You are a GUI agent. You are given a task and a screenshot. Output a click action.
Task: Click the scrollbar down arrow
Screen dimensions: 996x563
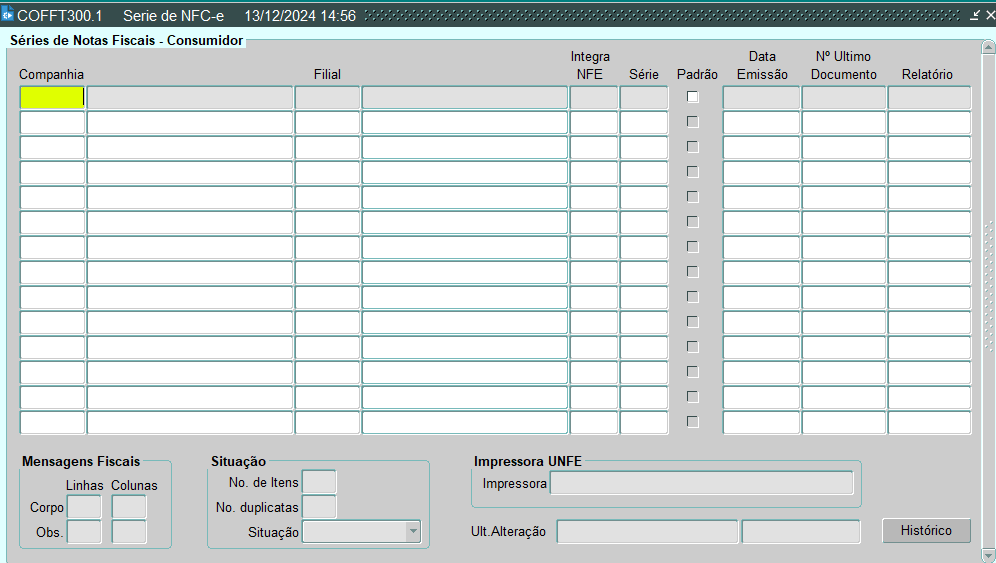(988, 555)
